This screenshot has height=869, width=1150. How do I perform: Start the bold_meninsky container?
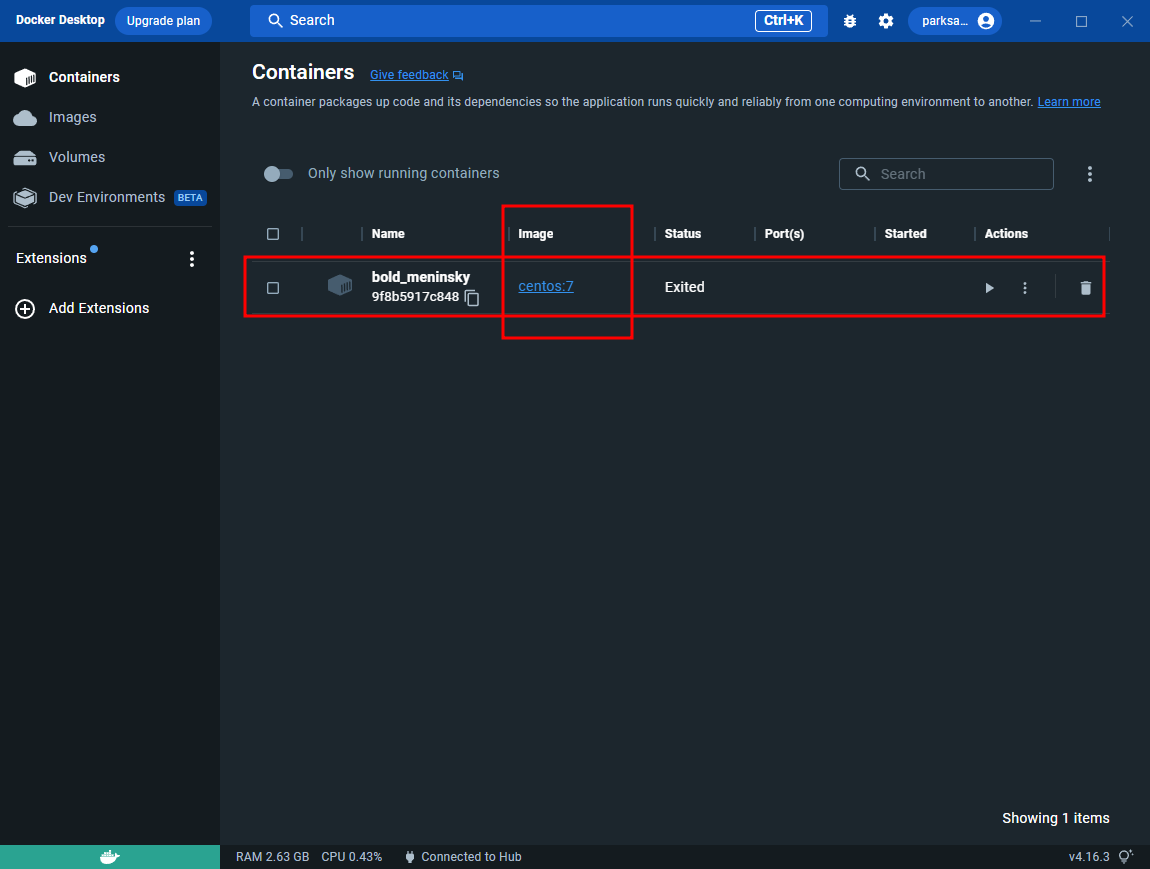pos(989,288)
